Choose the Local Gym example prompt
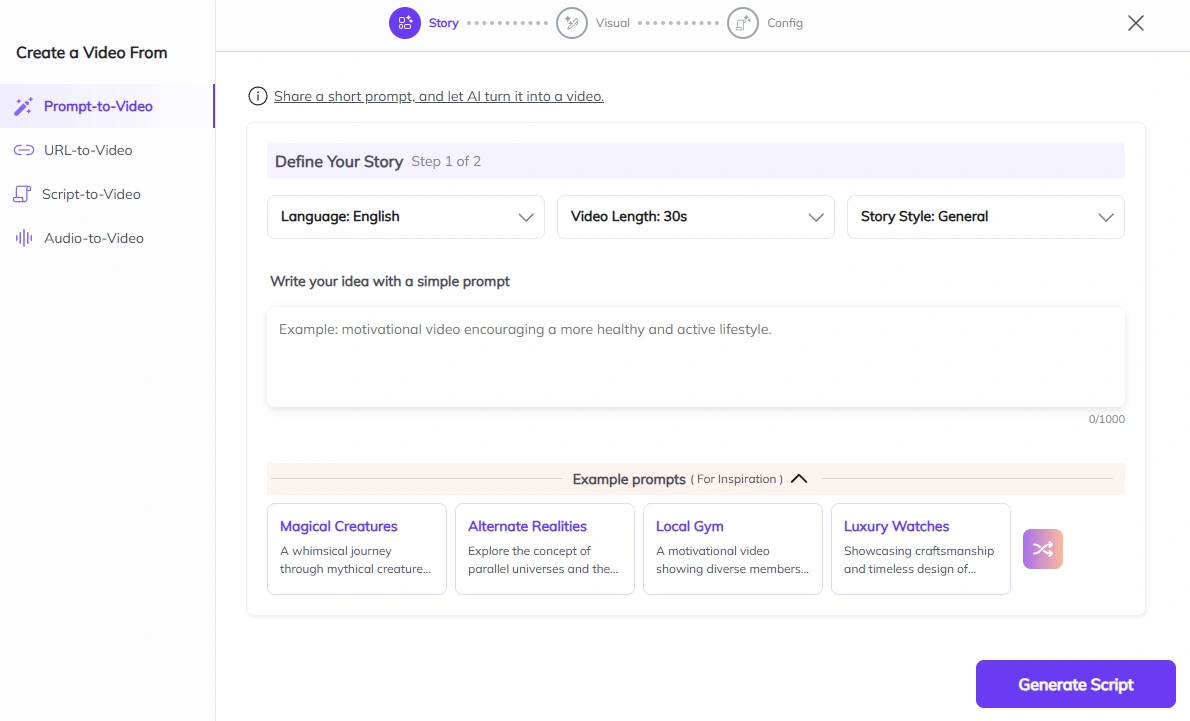 click(x=733, y=549)
